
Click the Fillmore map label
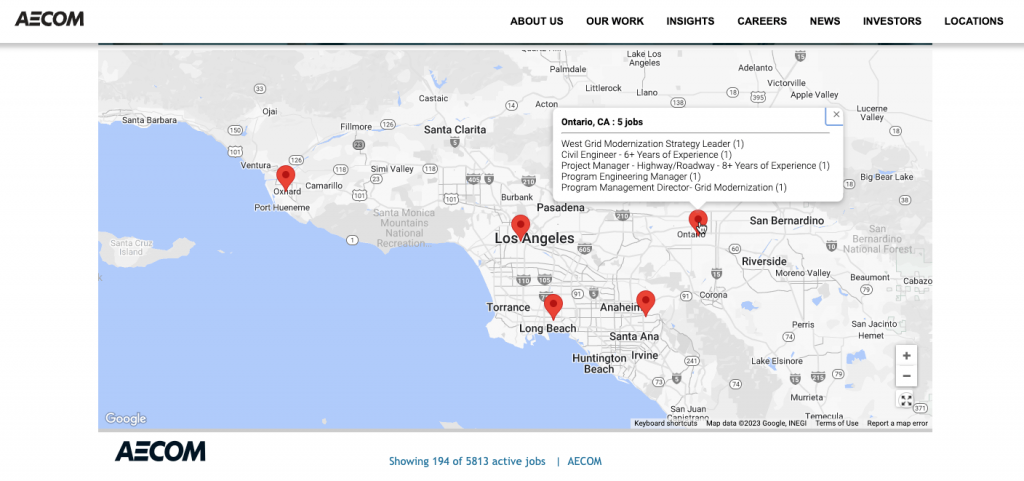coord(356,127)
